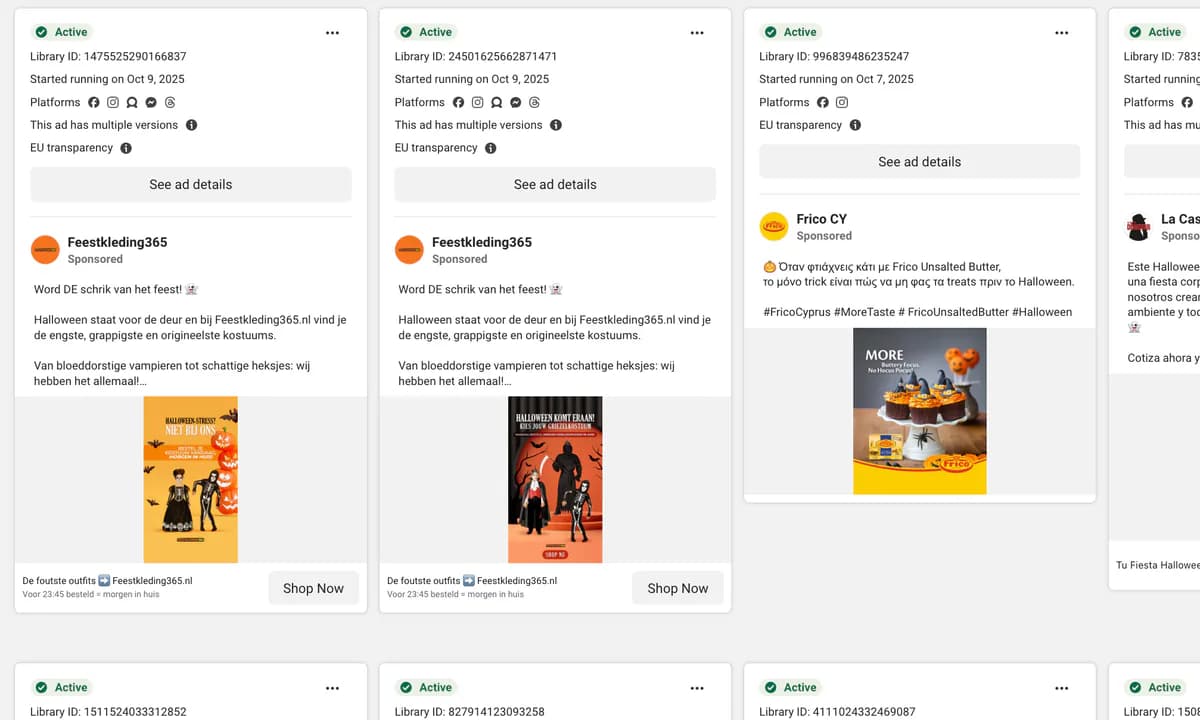Click #FricoCyprus hashtag text in Frico ad
Image resolution: width=1200 pixels, height=720 pixels.
point(797,312)
